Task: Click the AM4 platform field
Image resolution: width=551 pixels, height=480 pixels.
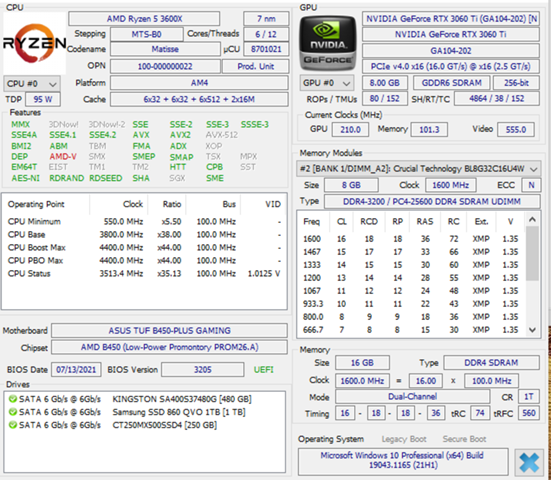Action: click(199, 83)
